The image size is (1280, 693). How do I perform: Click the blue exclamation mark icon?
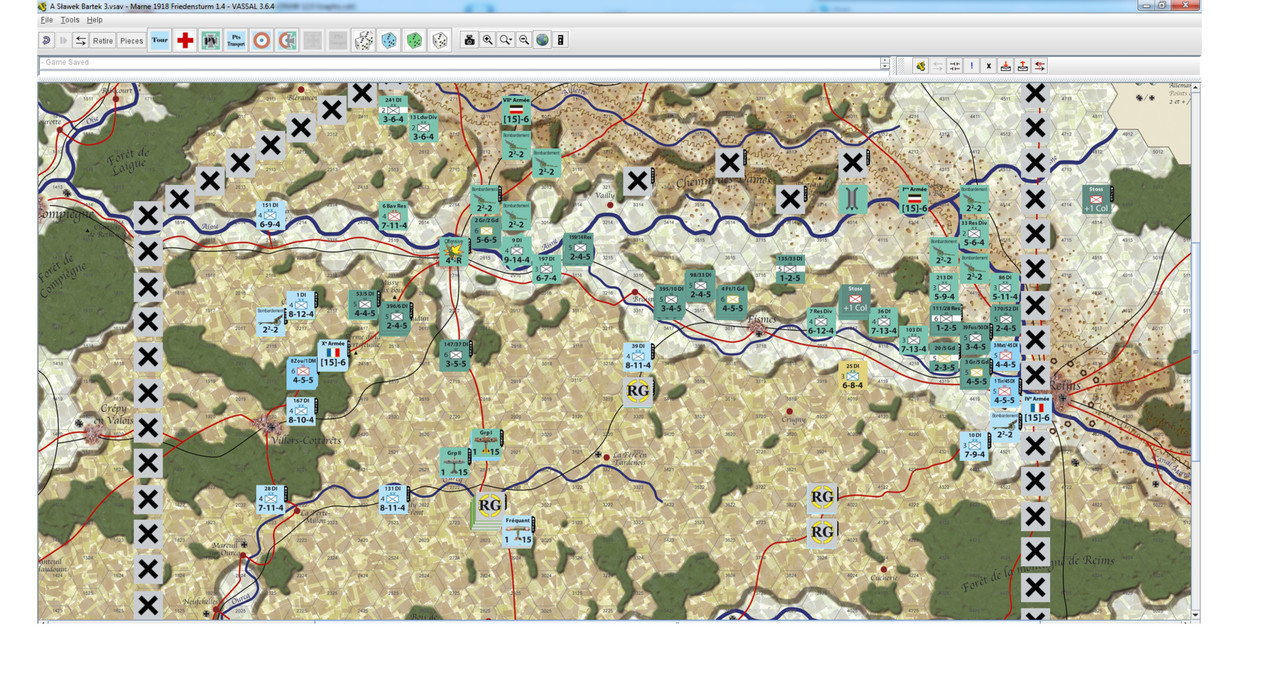[x=972, y=66]
